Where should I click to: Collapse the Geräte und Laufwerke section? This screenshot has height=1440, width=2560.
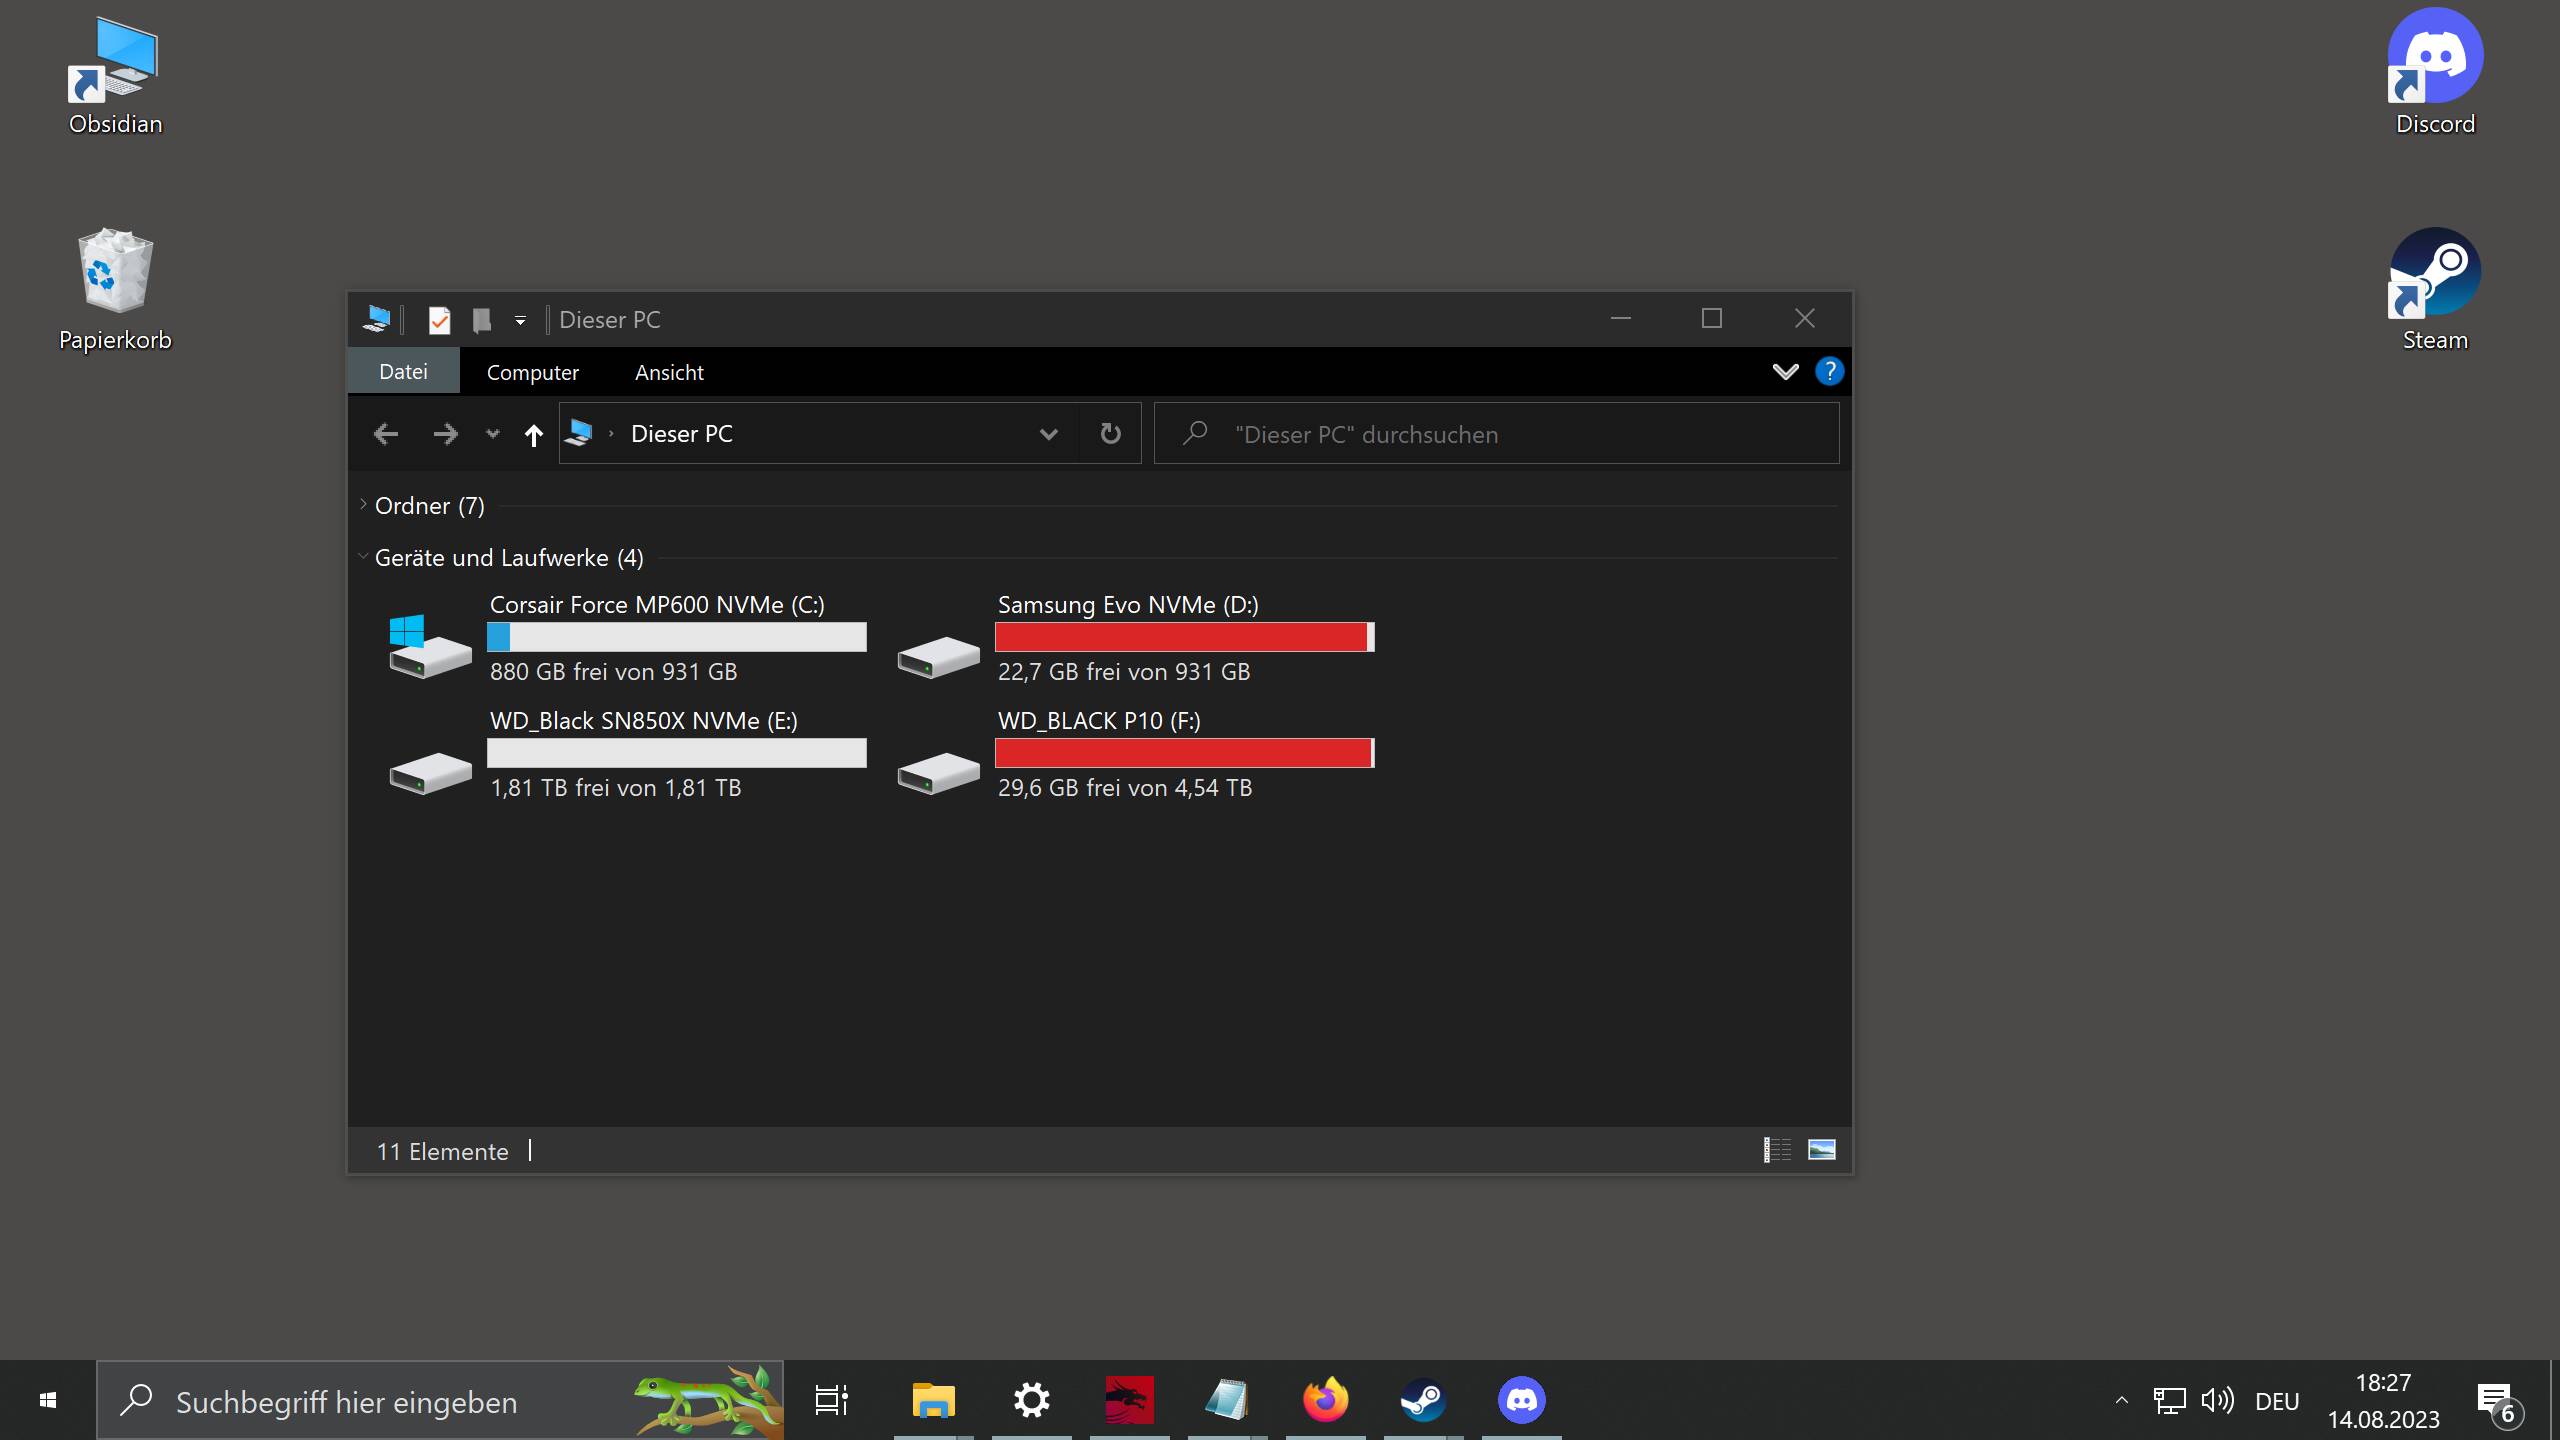[x=363, y=556]
